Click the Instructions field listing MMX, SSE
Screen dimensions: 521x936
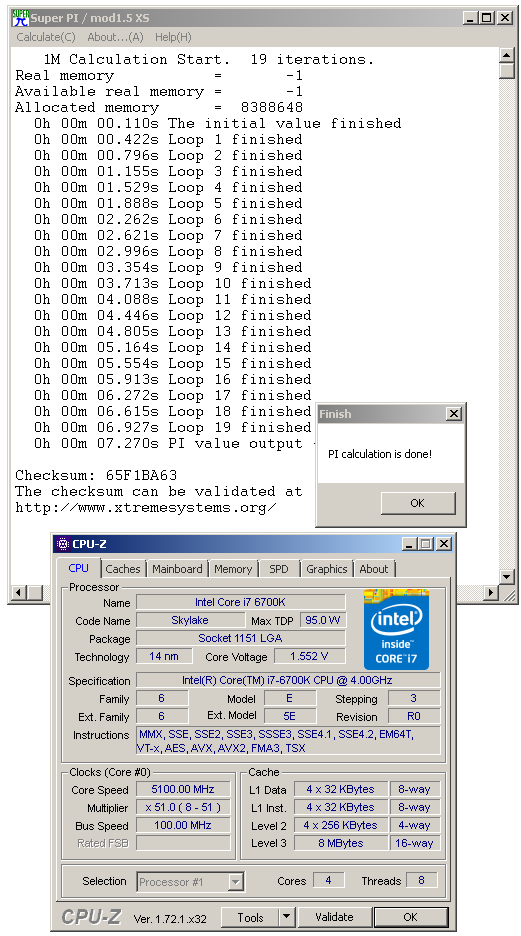click(x=288, y=741)
